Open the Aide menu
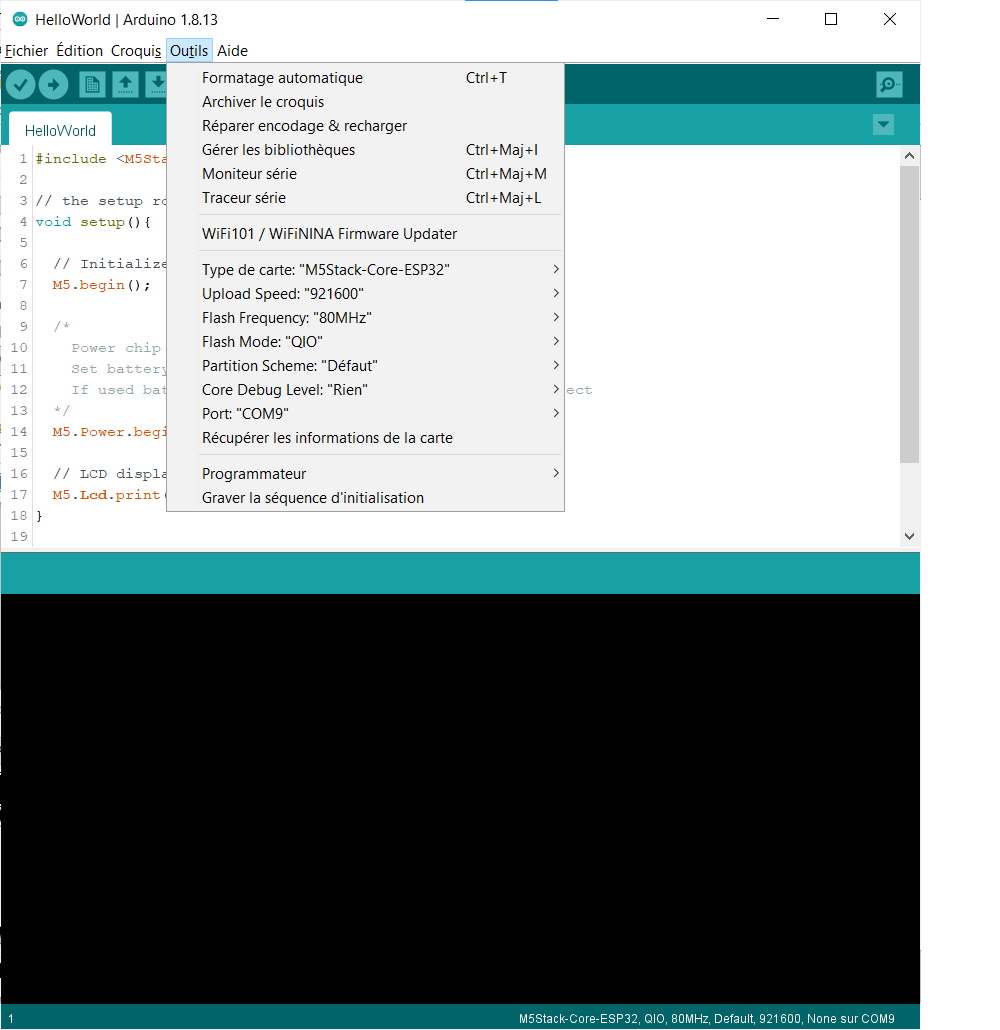 tap(233, 51)
